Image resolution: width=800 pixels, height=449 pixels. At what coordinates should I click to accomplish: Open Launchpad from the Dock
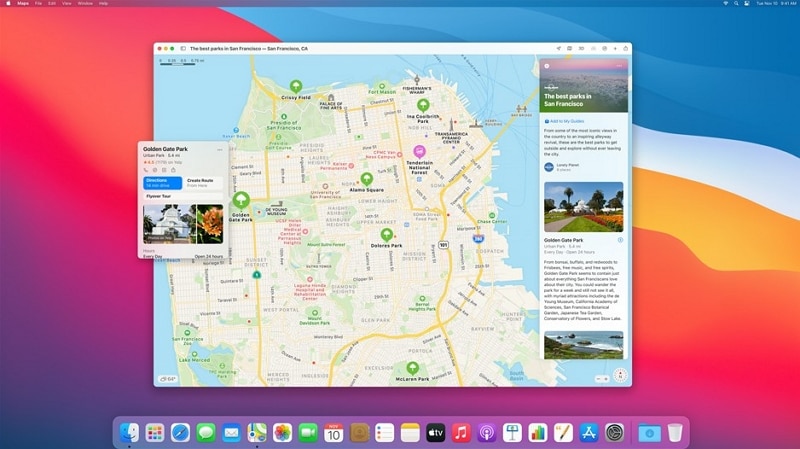click(155, 433)
